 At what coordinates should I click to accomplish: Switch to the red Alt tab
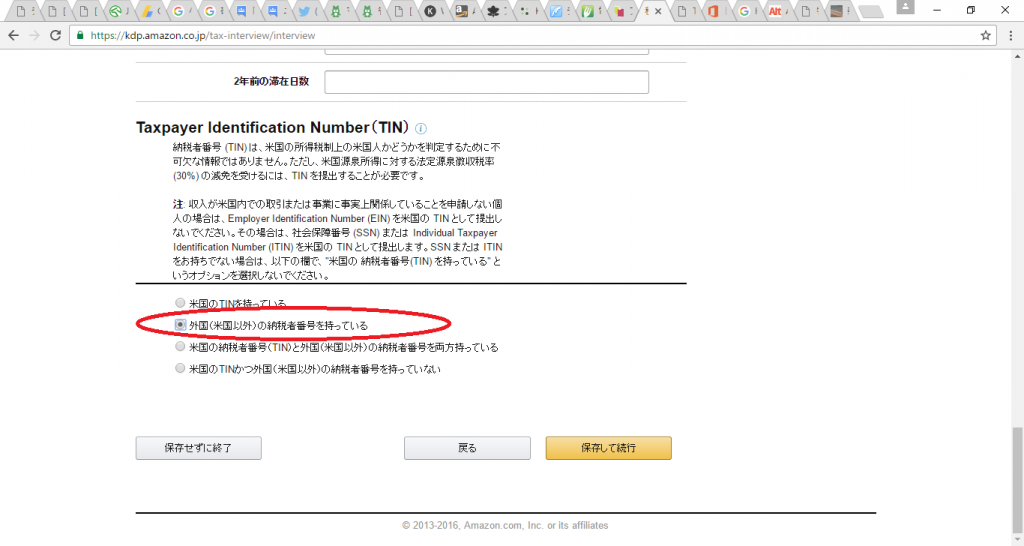coord(775,11)
